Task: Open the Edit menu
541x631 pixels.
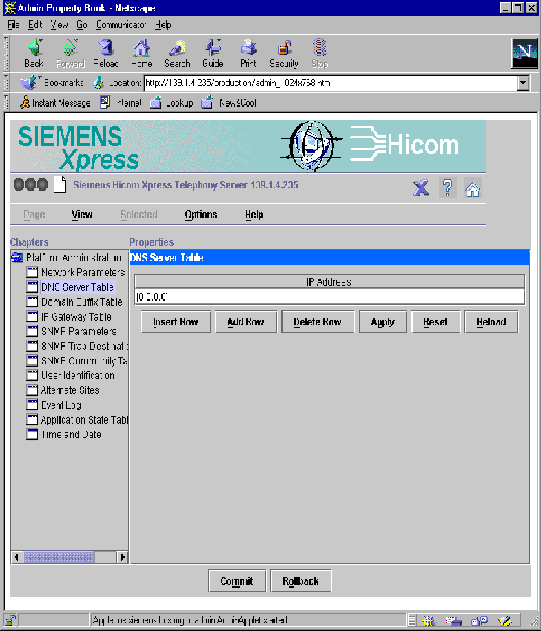Action: [x=35, y=25]
